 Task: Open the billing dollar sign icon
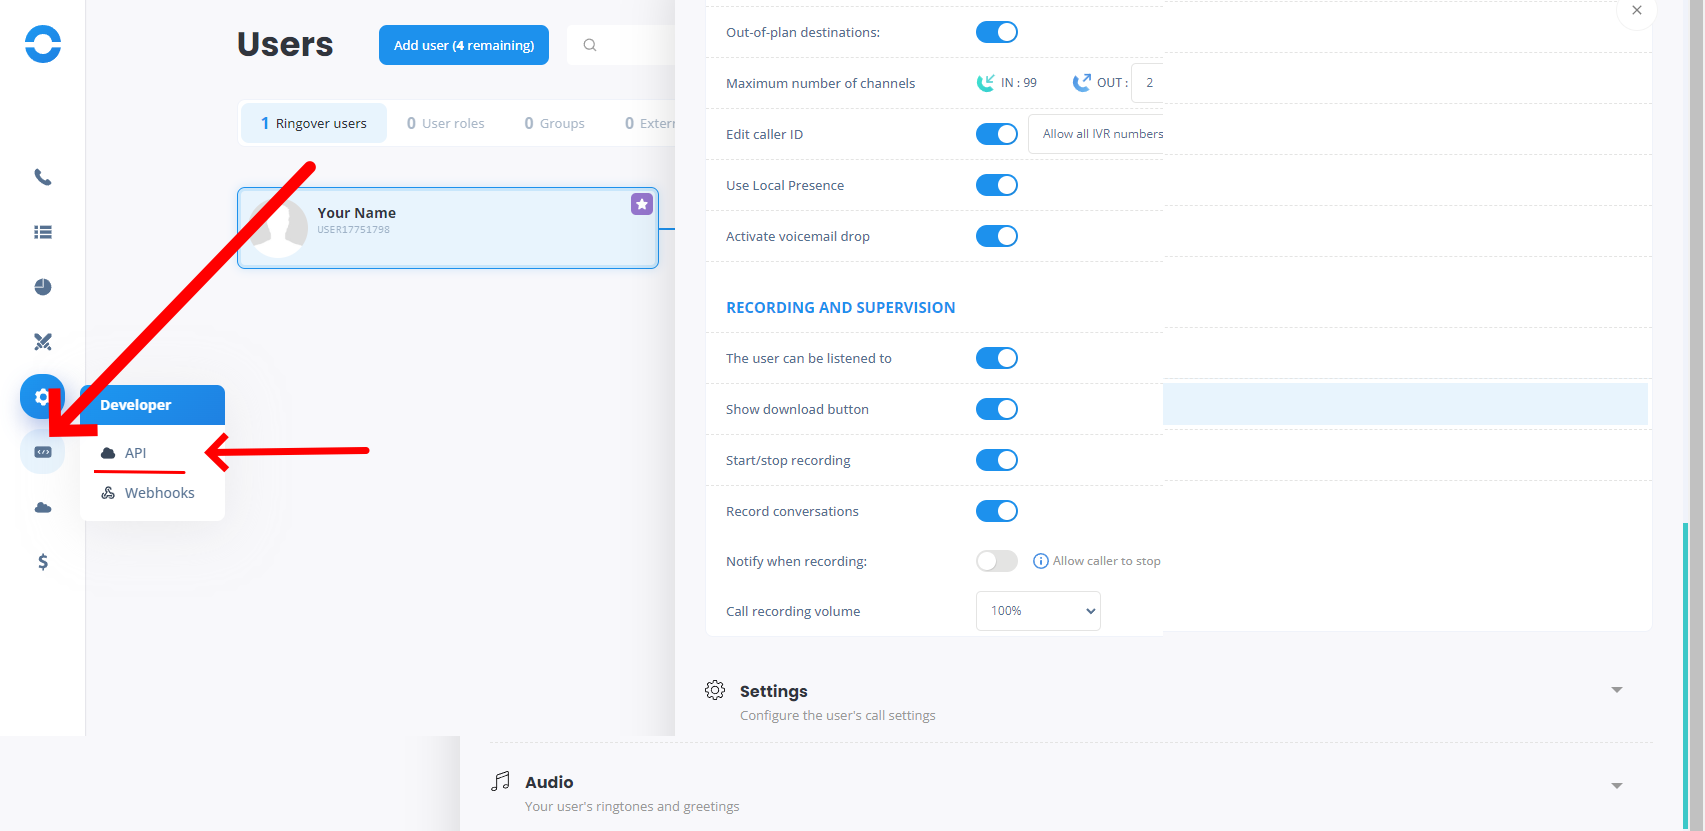43,562
